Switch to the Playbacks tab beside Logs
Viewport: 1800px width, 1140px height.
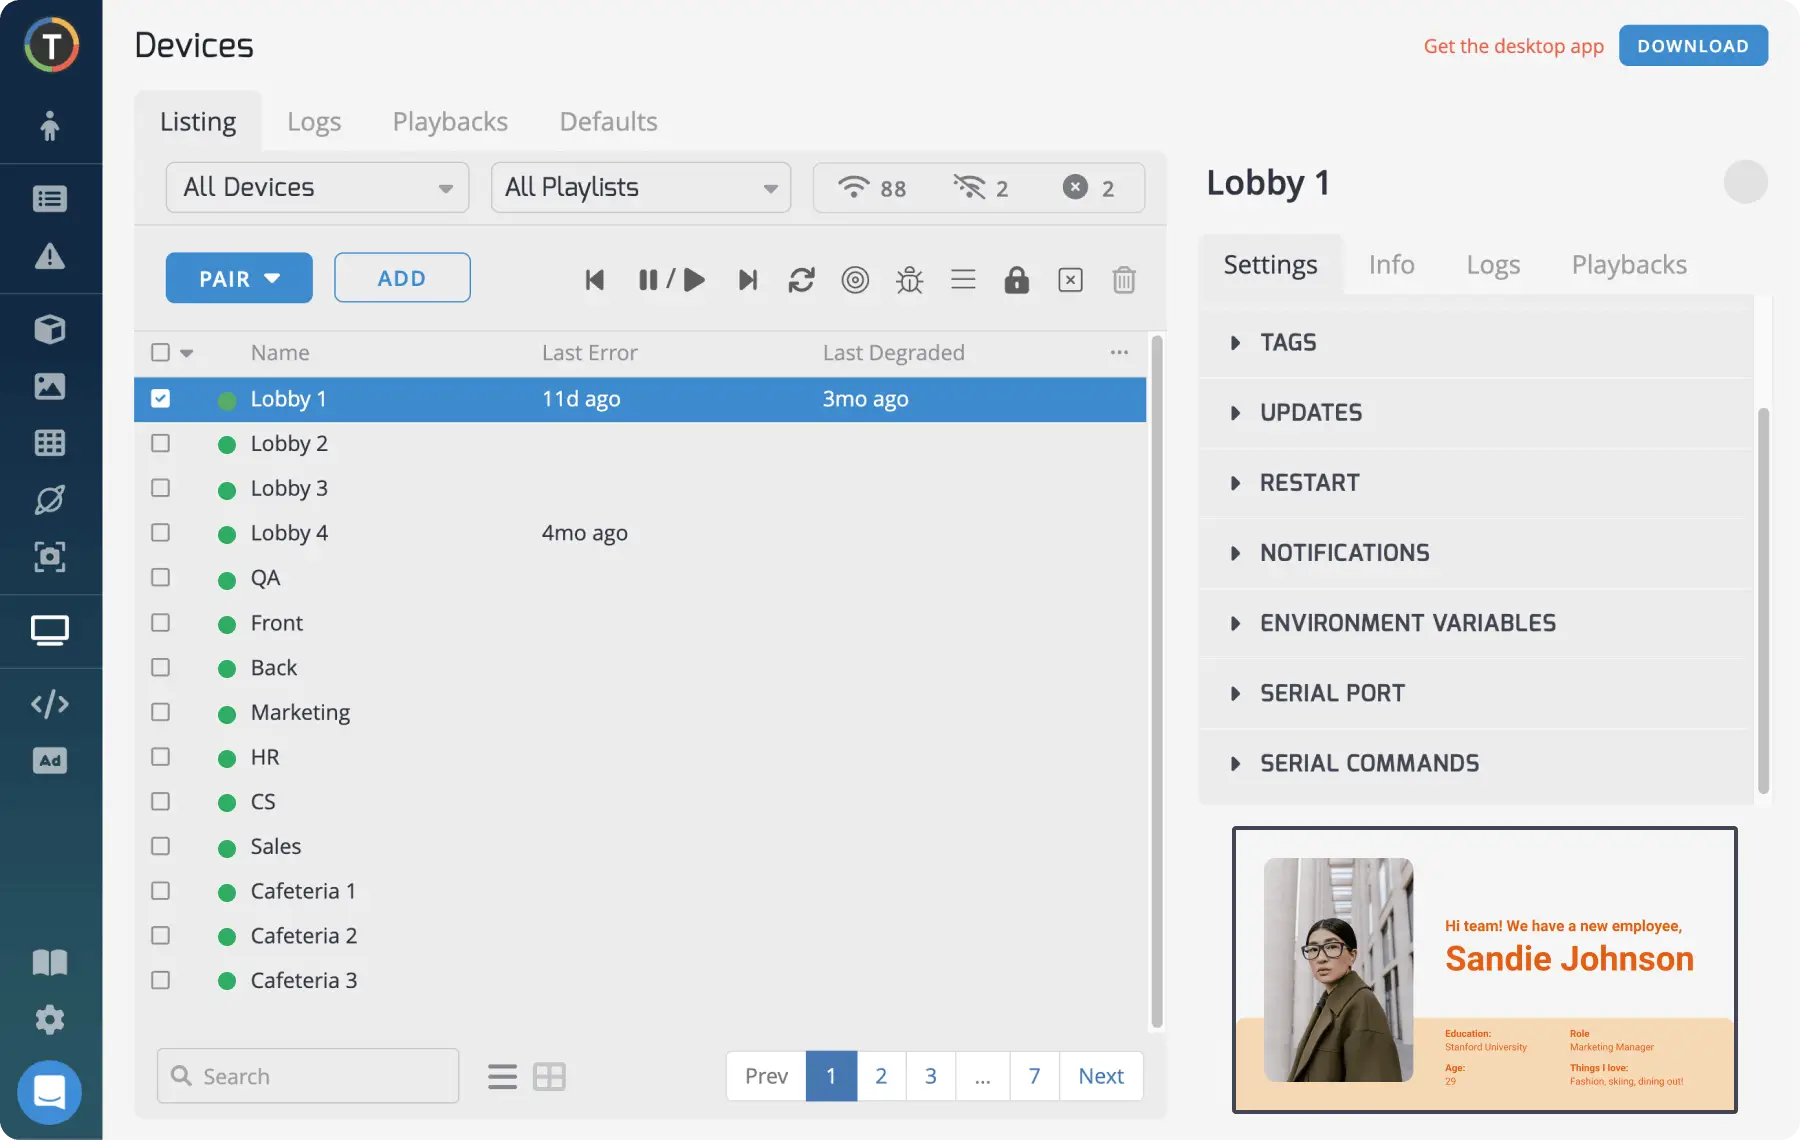pyautogui.click(x=450, y=122)
